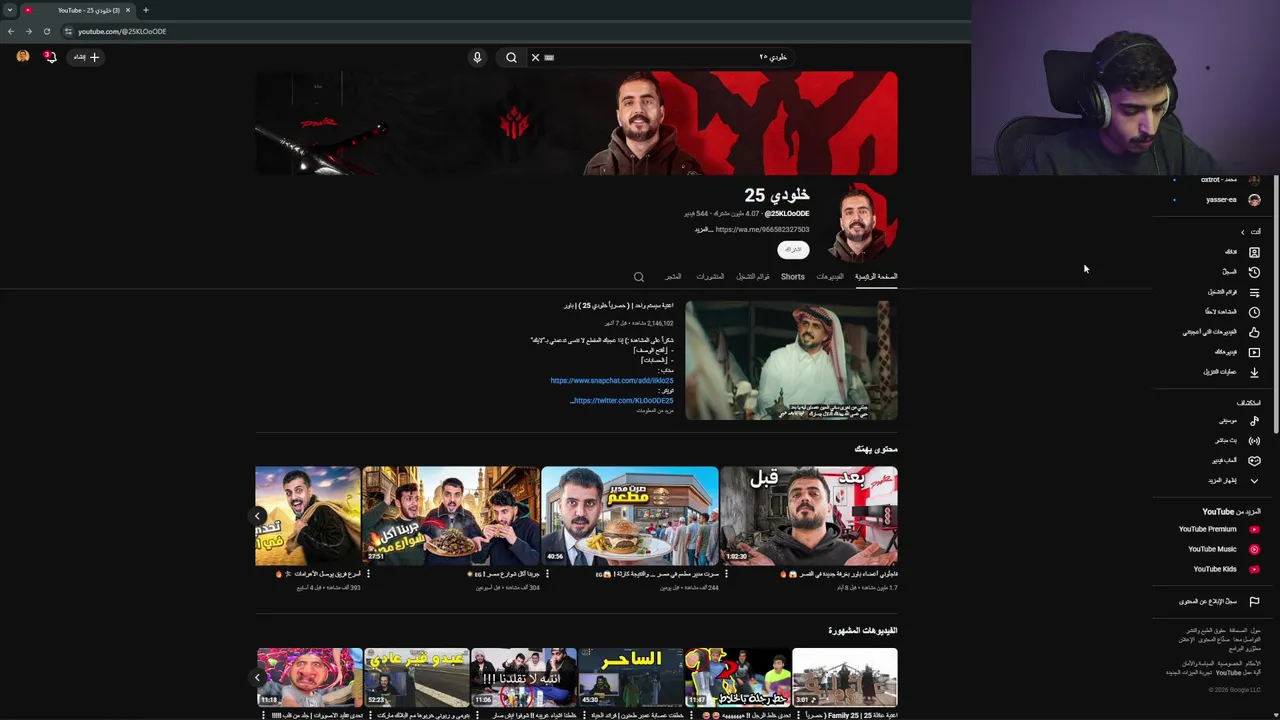Open the 52:23 popular video thumbnail
Viewport: 1280px width, 720px height.
pos(416,677)
